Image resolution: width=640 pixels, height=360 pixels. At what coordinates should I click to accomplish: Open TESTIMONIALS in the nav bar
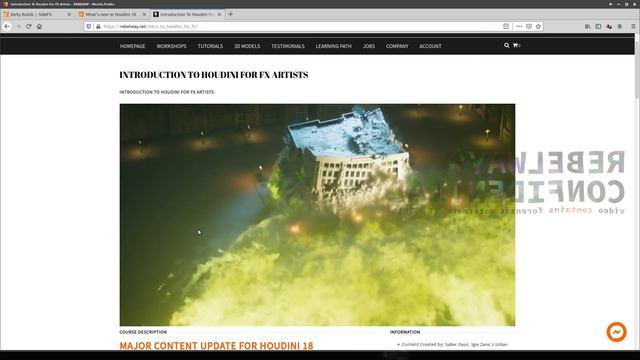[288, 46]
